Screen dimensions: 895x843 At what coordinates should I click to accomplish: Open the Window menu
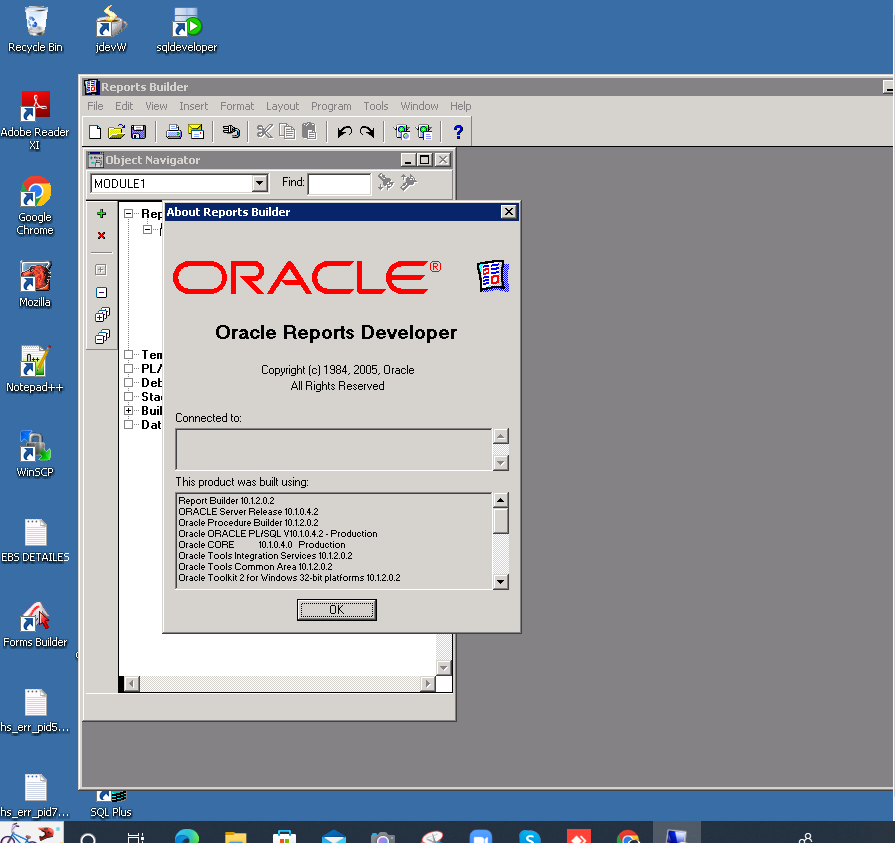click(420, 106)
